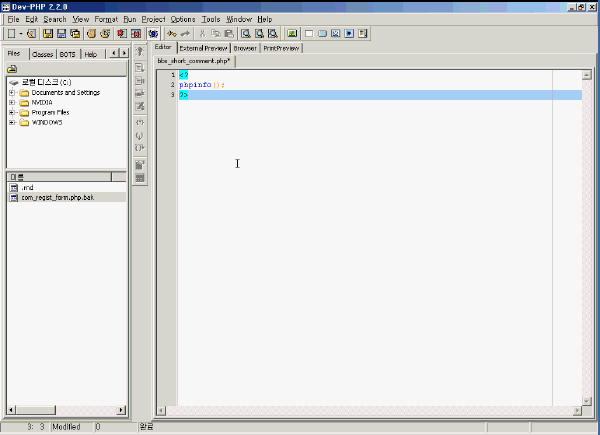Click the page icon with red X

122,34
